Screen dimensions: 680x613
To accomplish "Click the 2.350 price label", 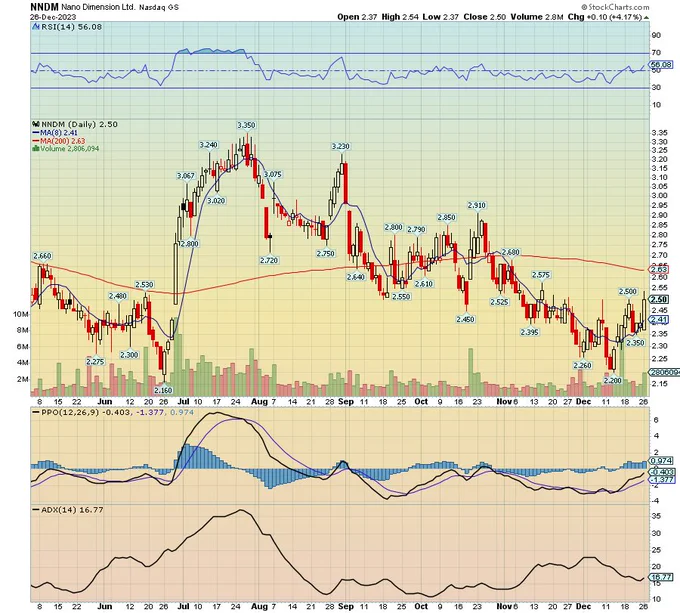I will point(636,343).
